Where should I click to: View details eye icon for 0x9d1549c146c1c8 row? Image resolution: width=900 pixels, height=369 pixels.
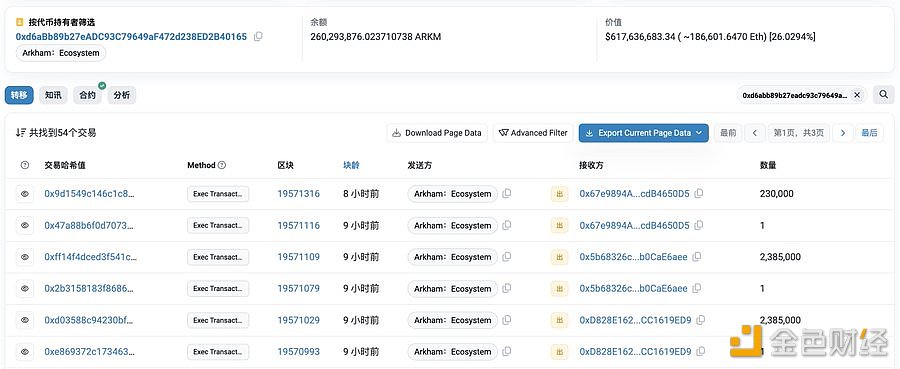[25, 194]
